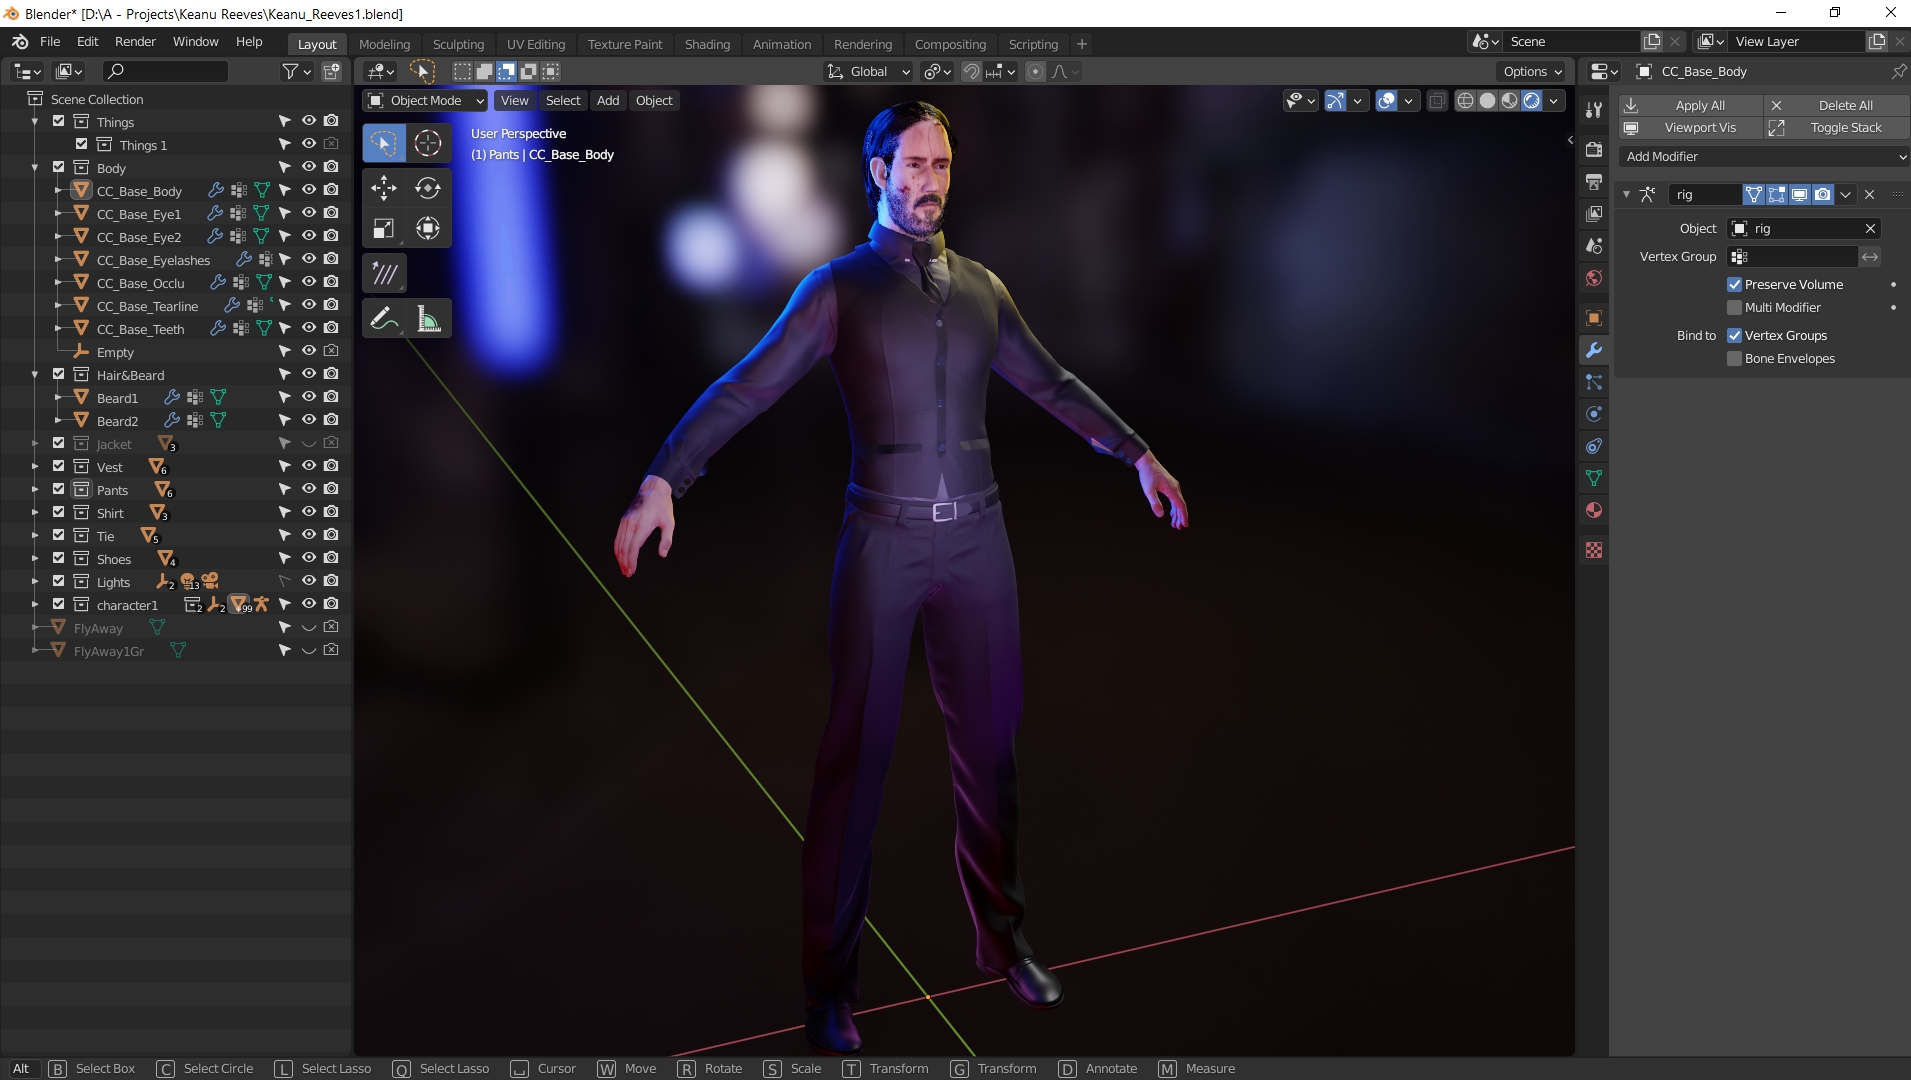1911x1080 pixels.
Task: Hide the Vest collection in viewport
Action: [309, 466]
